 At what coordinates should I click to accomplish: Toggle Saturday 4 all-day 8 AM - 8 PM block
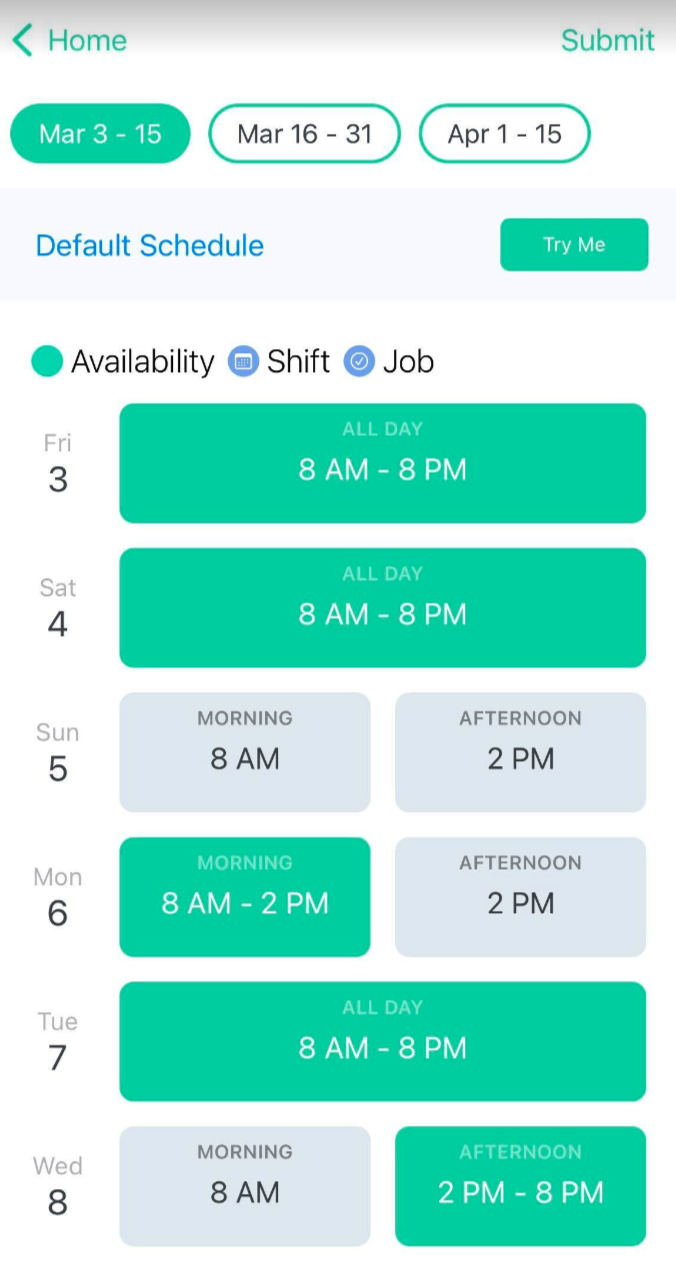[382, 608]
